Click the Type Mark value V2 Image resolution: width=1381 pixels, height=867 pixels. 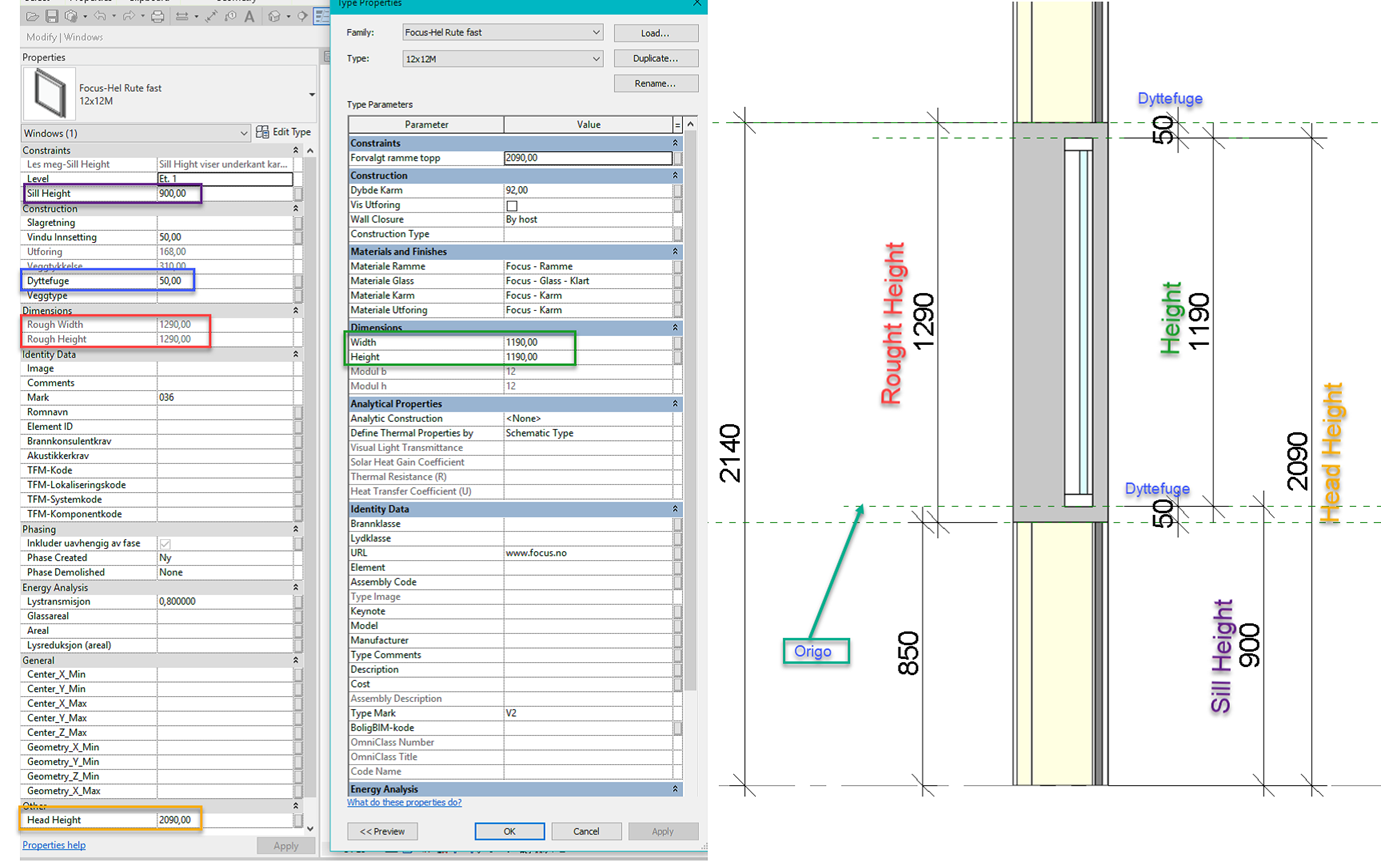pos(587,713)
